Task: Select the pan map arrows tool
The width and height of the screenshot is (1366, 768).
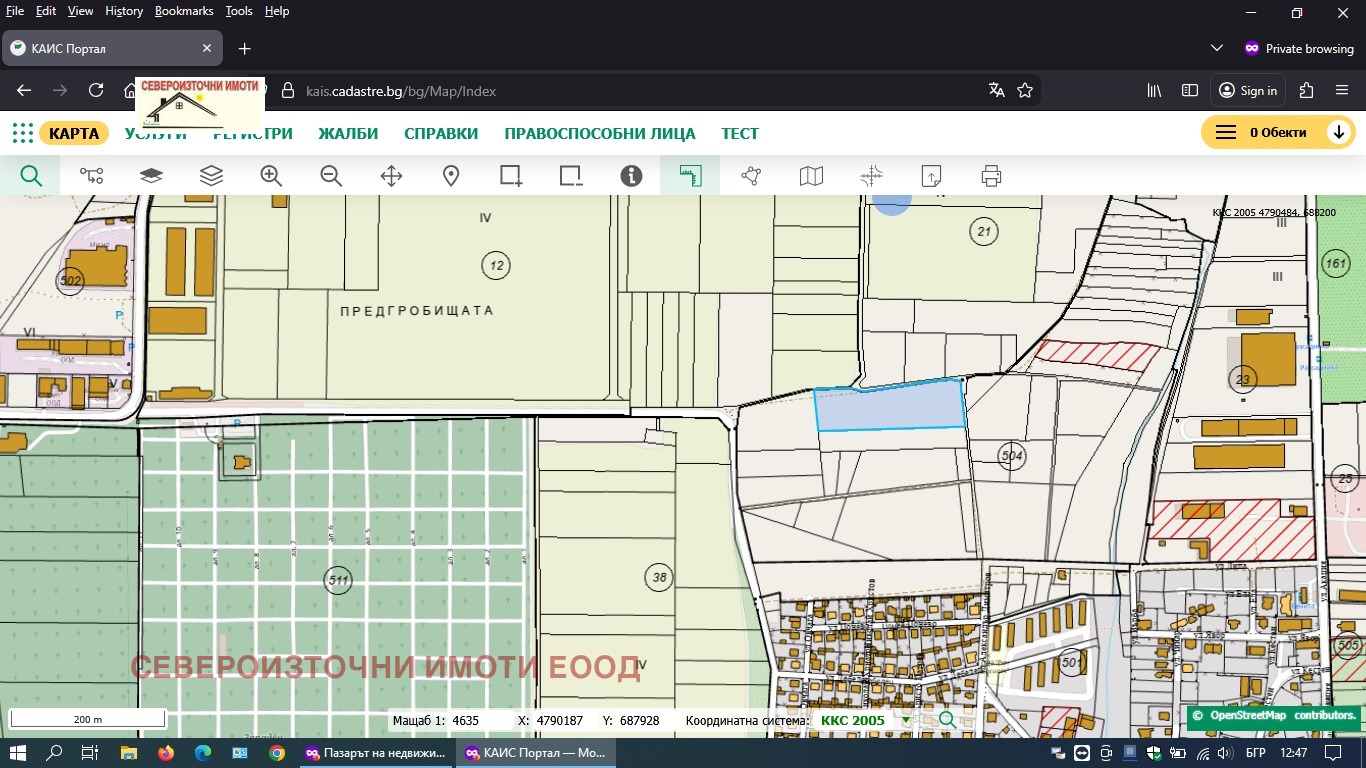Action: (391, 176)
